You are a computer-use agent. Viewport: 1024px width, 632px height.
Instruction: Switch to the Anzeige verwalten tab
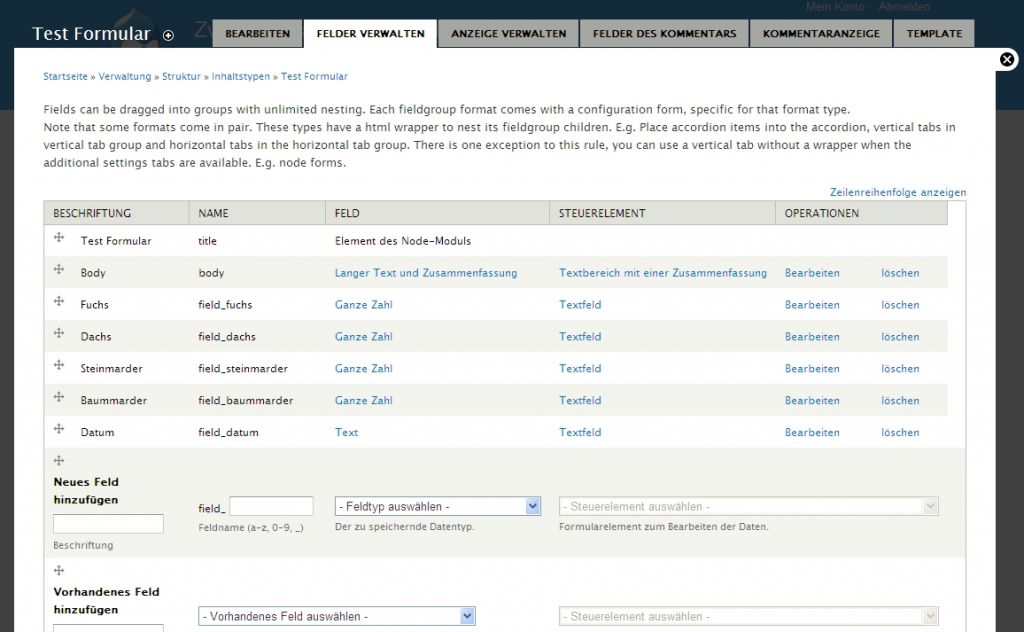click(508, 34)
